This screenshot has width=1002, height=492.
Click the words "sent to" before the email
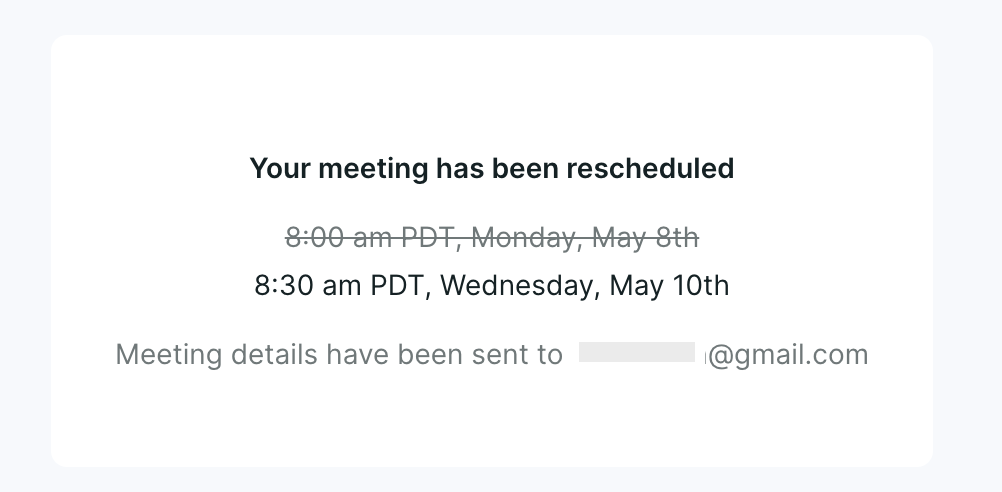[517, 355]
